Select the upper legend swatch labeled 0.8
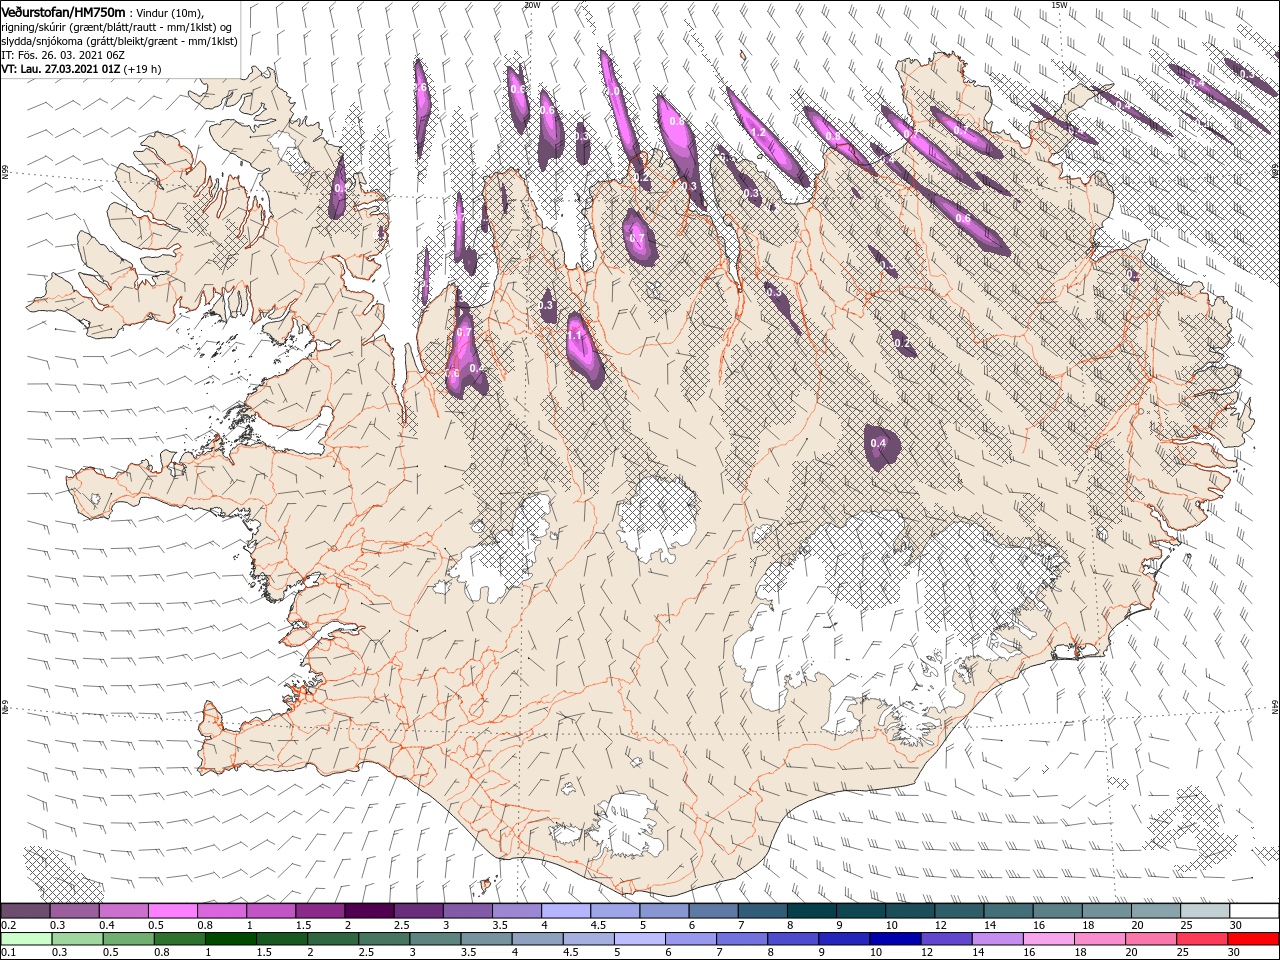 pos(222,911)
